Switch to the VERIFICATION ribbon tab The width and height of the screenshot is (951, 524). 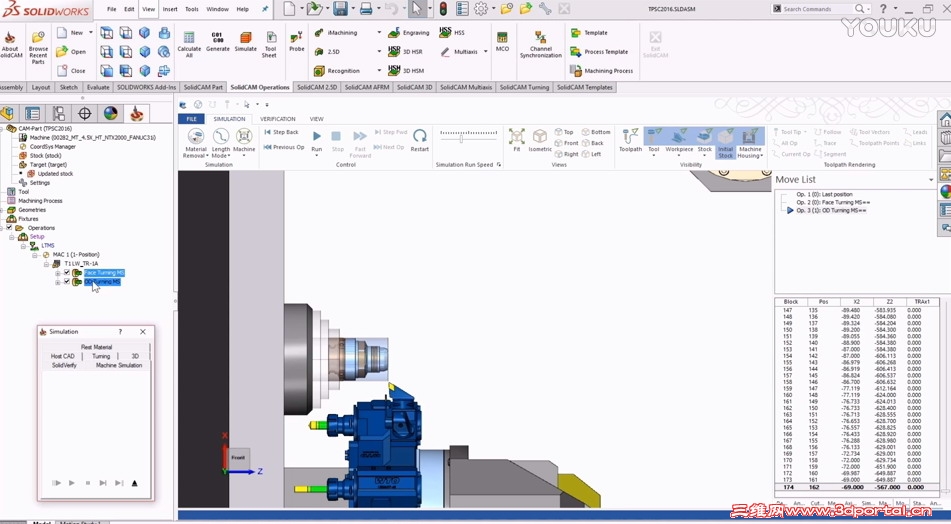[x=278, y=119]
